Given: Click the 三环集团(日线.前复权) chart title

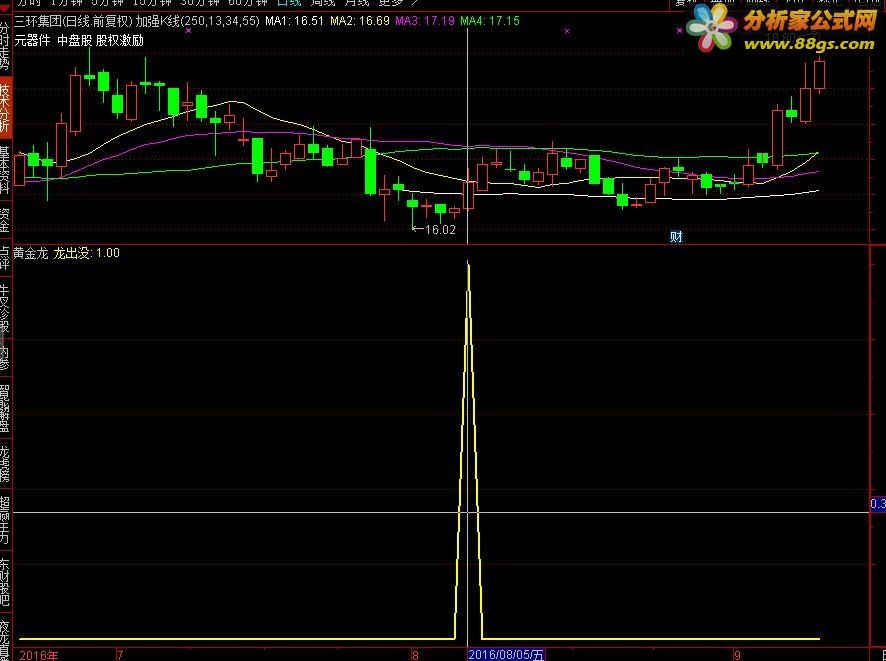Looking at the screenshot, I should pos(73,21).
